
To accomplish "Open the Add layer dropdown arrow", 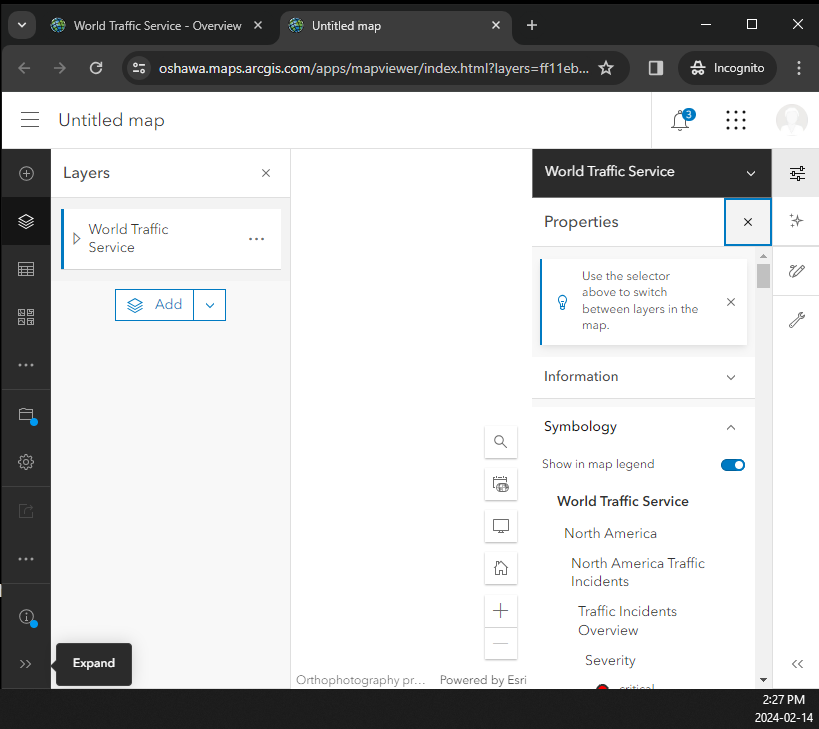I will pyautogui.click(x=210, y=305).
